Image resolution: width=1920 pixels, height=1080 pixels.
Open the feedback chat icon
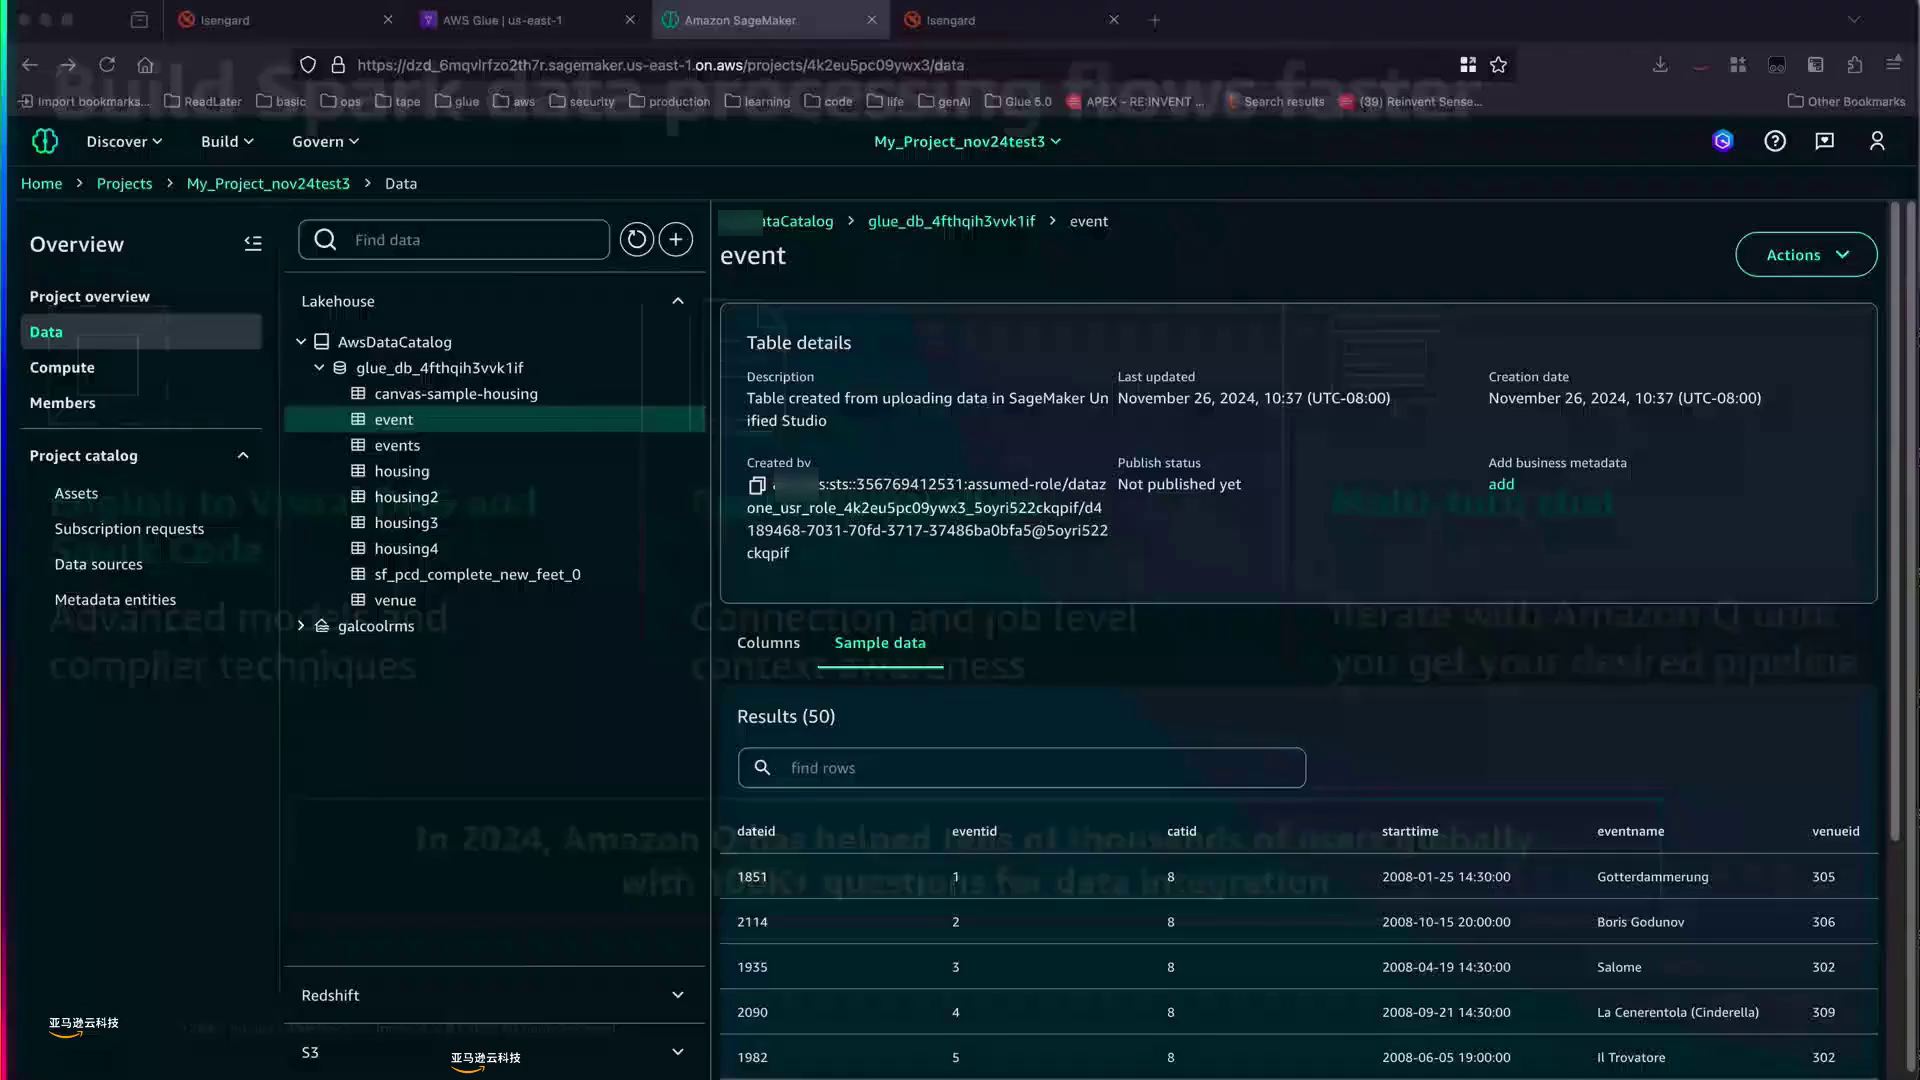pyautogui.click(x=1825, y=141)
